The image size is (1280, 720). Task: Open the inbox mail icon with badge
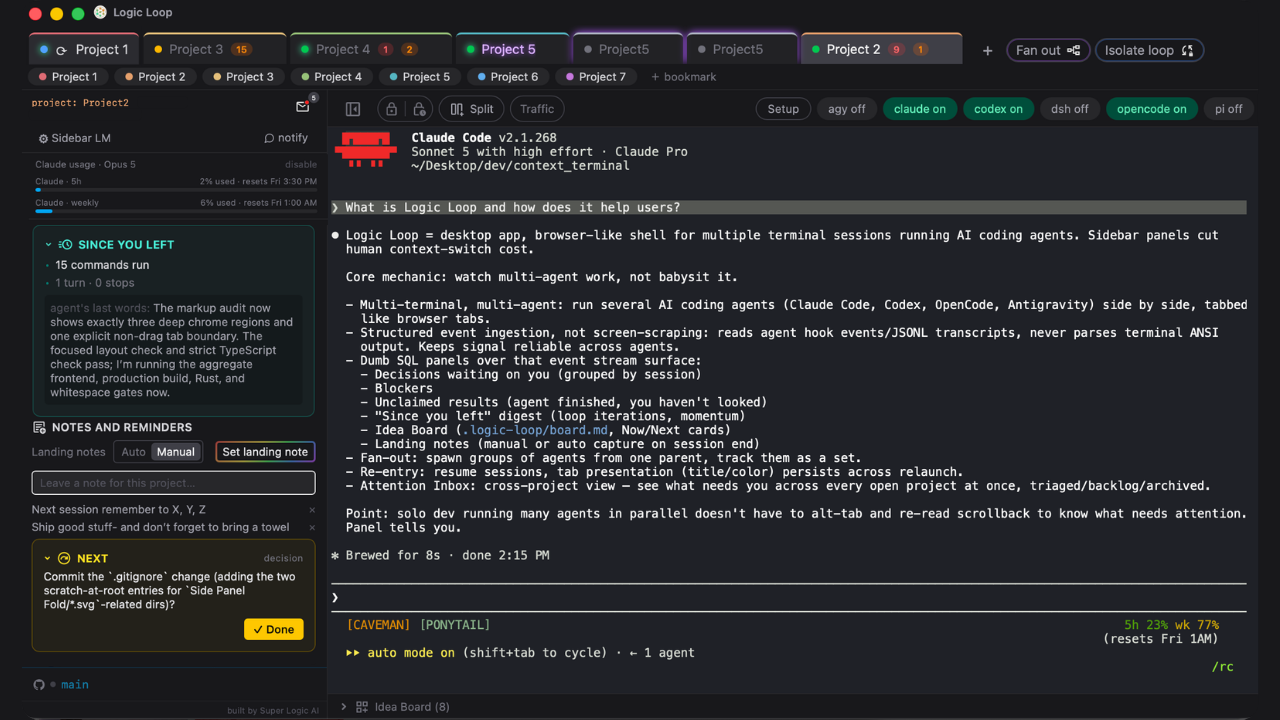pyautogui.click(x=303, y=107)
